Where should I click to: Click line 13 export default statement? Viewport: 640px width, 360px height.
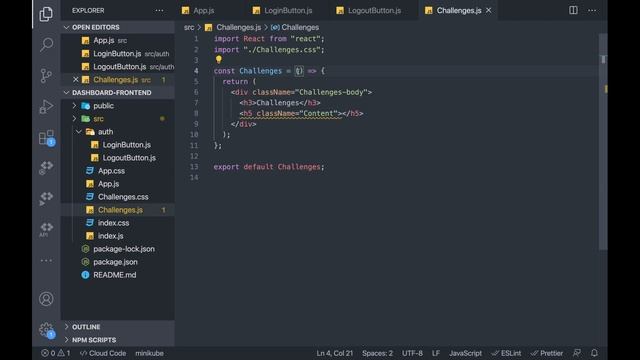point(269,167)
